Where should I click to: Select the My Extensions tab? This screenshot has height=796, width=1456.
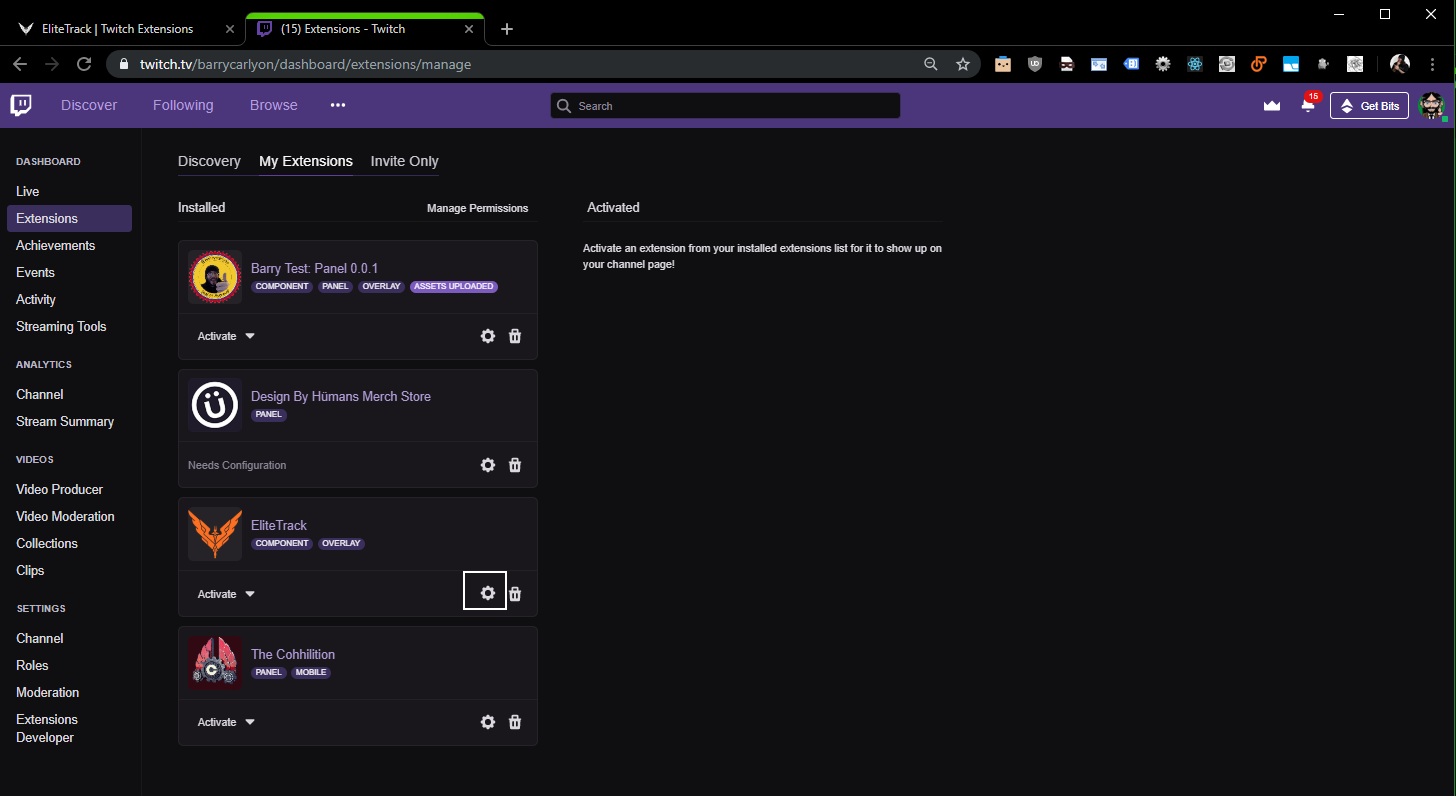(x=306, y=161)
